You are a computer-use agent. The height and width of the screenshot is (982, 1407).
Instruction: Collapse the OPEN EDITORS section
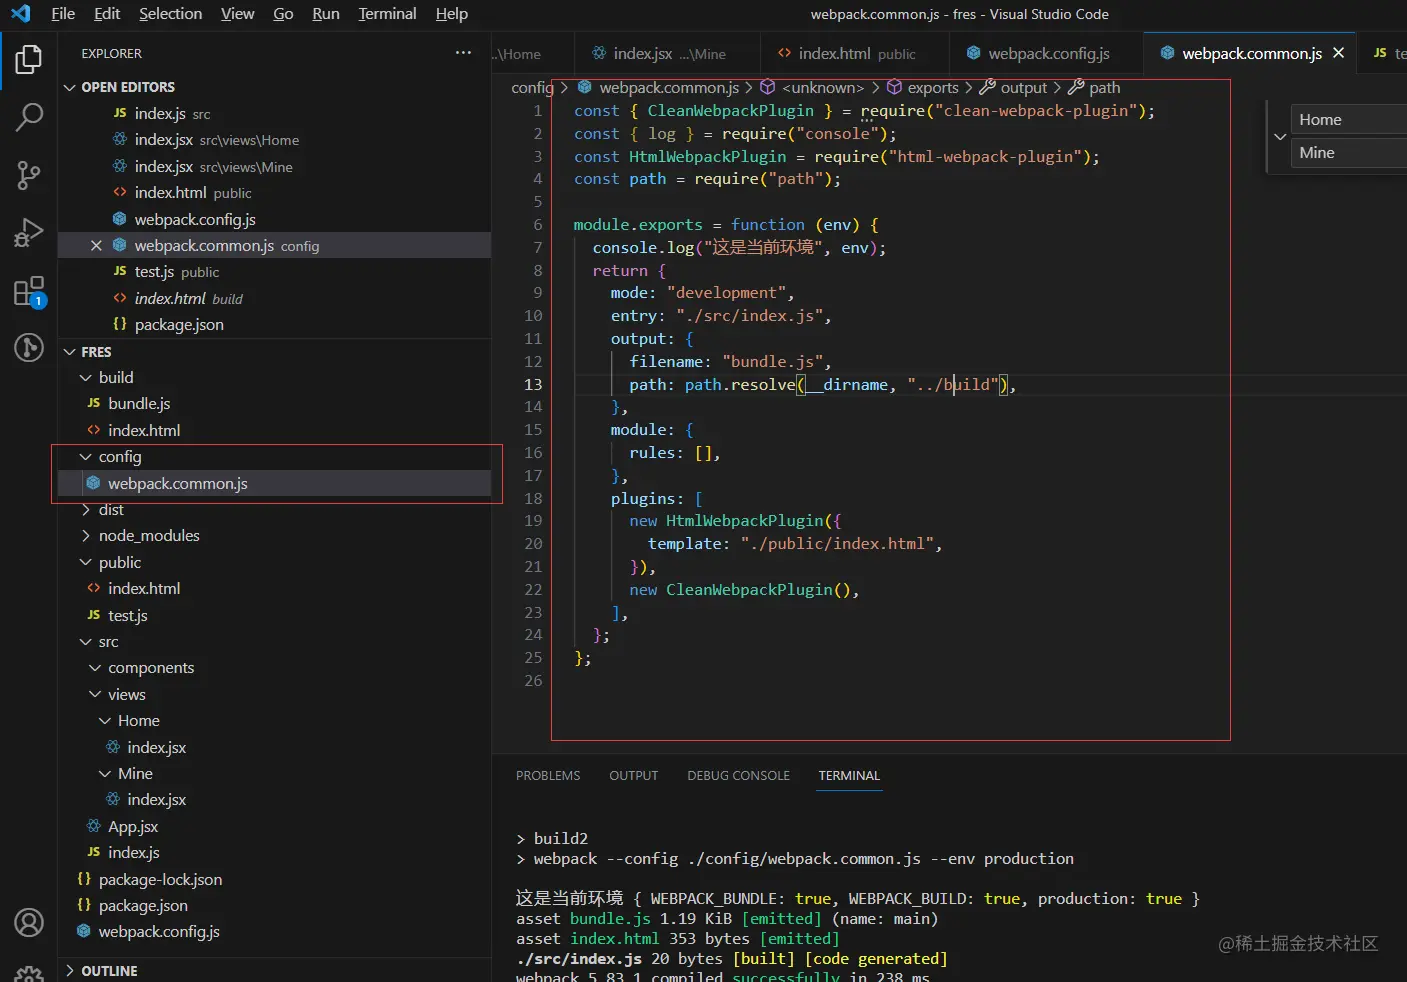(x=70, y=87)
